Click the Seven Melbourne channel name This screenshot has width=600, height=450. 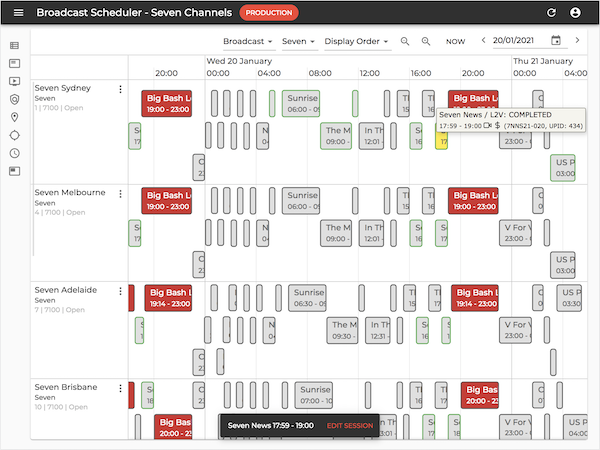[70, 192]
